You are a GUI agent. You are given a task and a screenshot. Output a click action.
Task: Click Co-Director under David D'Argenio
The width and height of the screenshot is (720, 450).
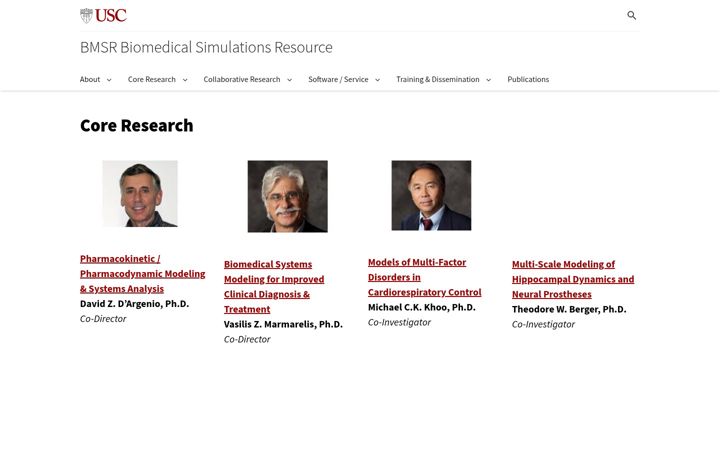coord(103,319)
